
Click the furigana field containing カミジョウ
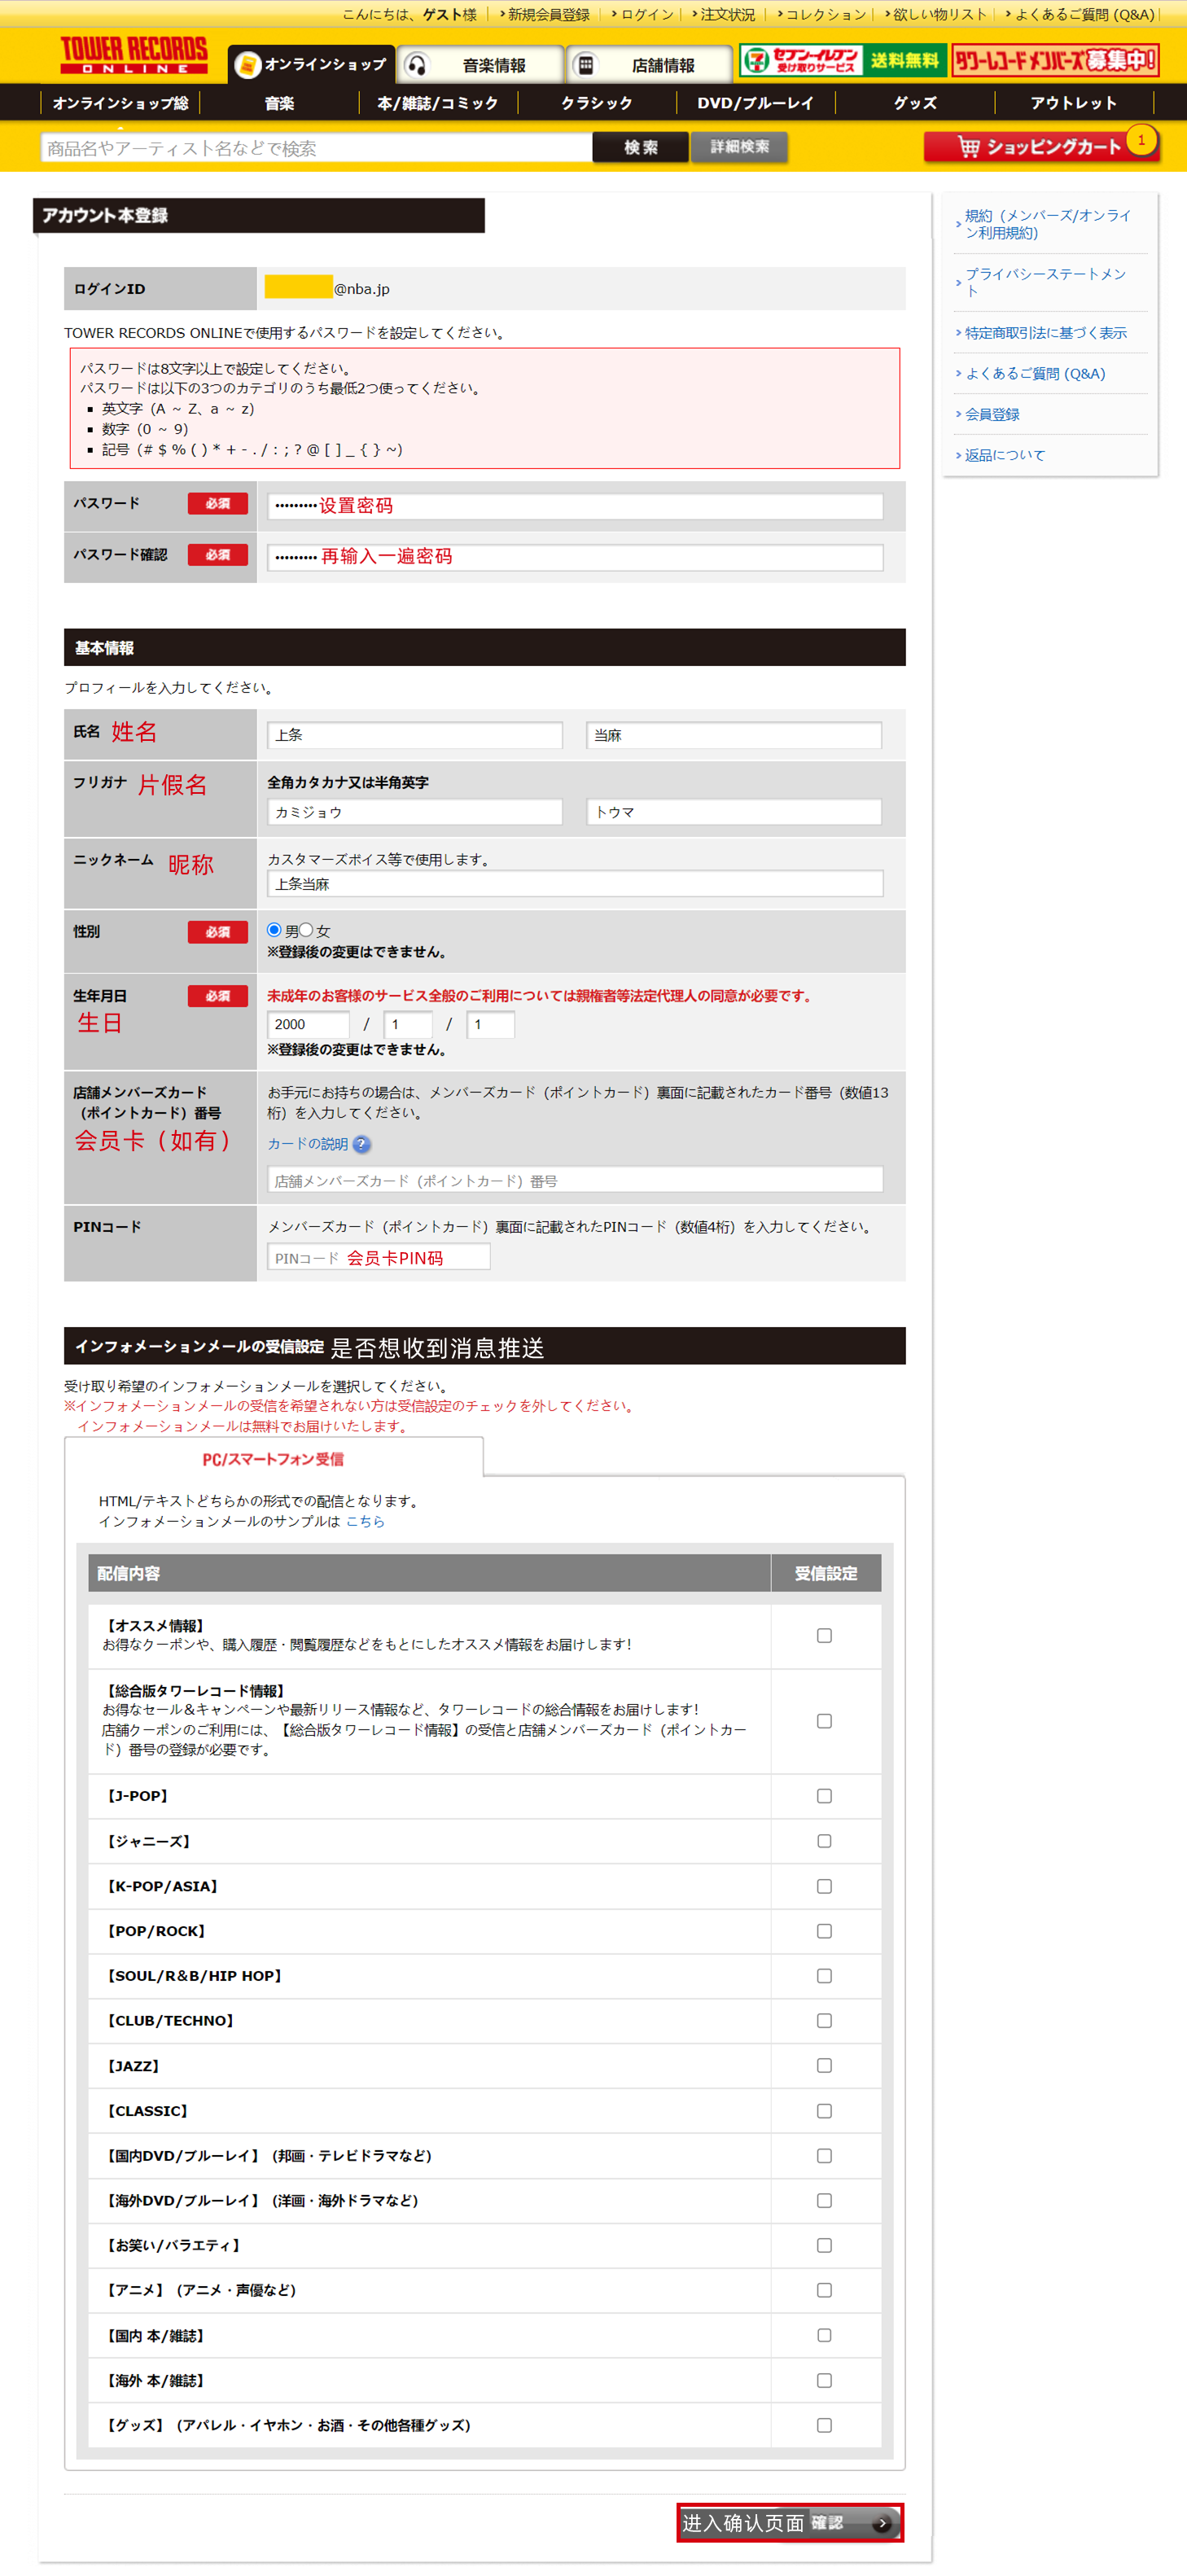[415, 812]
